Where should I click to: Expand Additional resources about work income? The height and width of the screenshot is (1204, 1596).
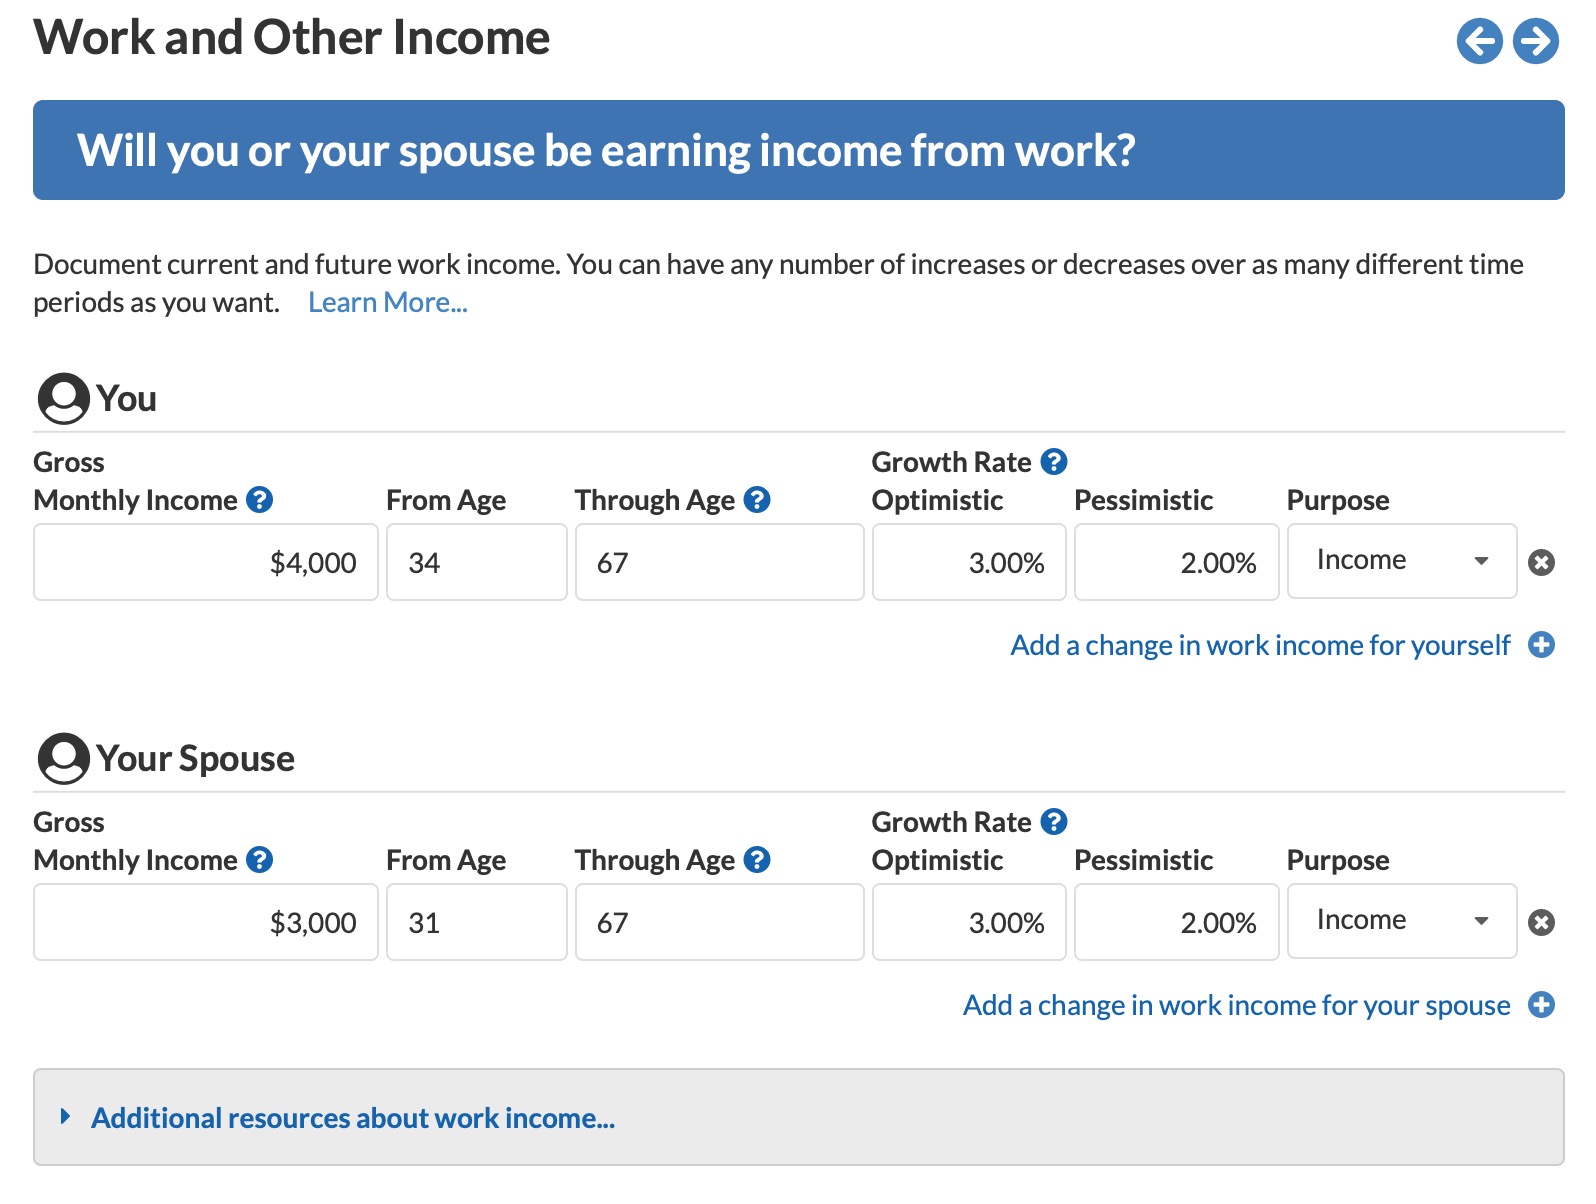tap(352, 1118)
